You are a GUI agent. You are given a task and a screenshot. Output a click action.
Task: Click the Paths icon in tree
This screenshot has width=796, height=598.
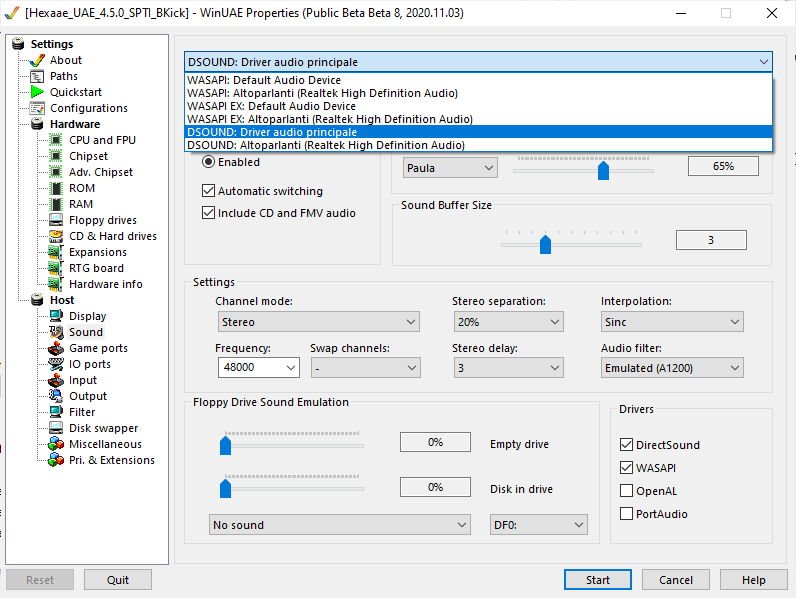[37, 77]
